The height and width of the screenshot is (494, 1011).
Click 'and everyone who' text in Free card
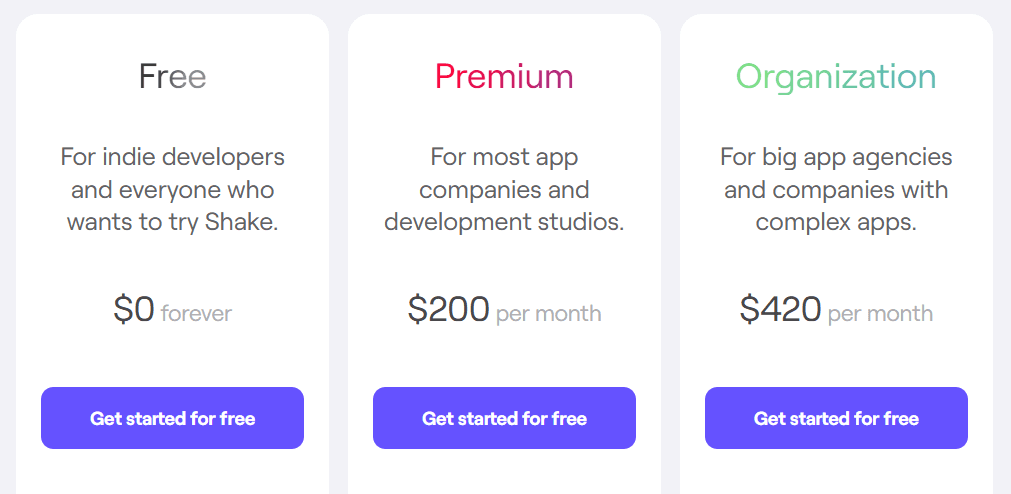172,191
